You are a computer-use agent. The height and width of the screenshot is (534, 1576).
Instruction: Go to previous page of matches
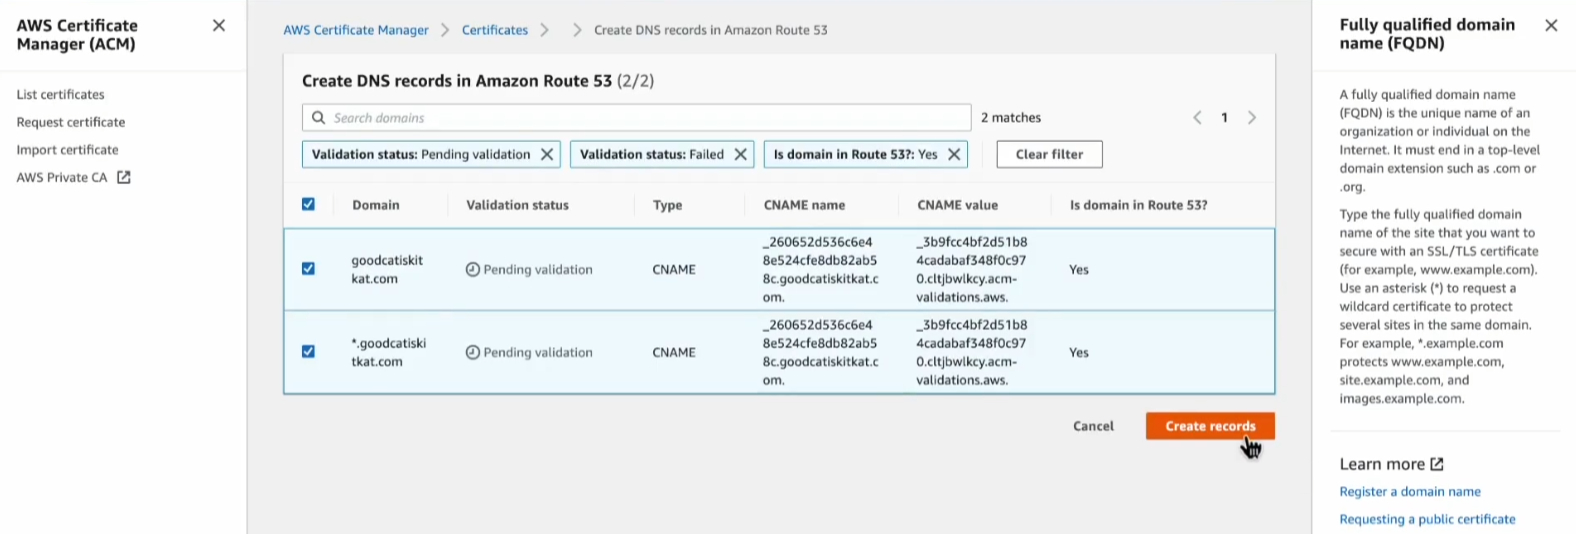(x=1197, y=118)
